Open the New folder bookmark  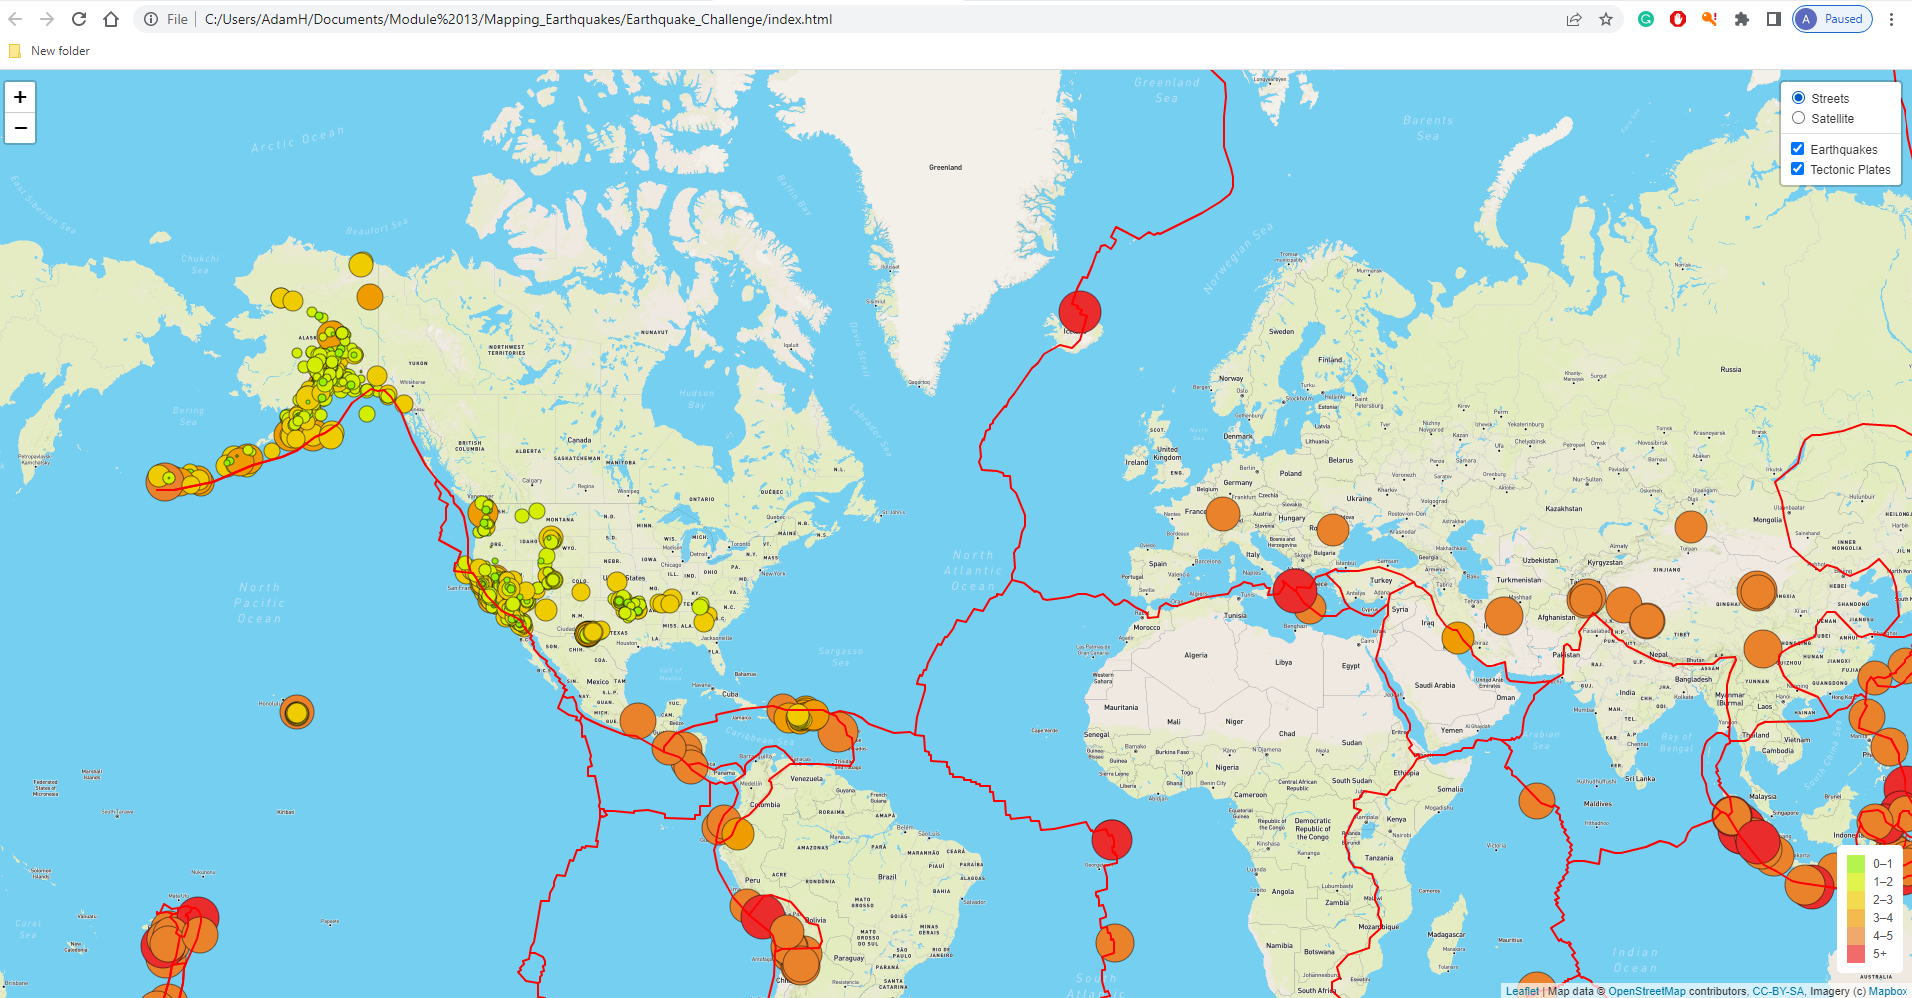coord(48,50)
